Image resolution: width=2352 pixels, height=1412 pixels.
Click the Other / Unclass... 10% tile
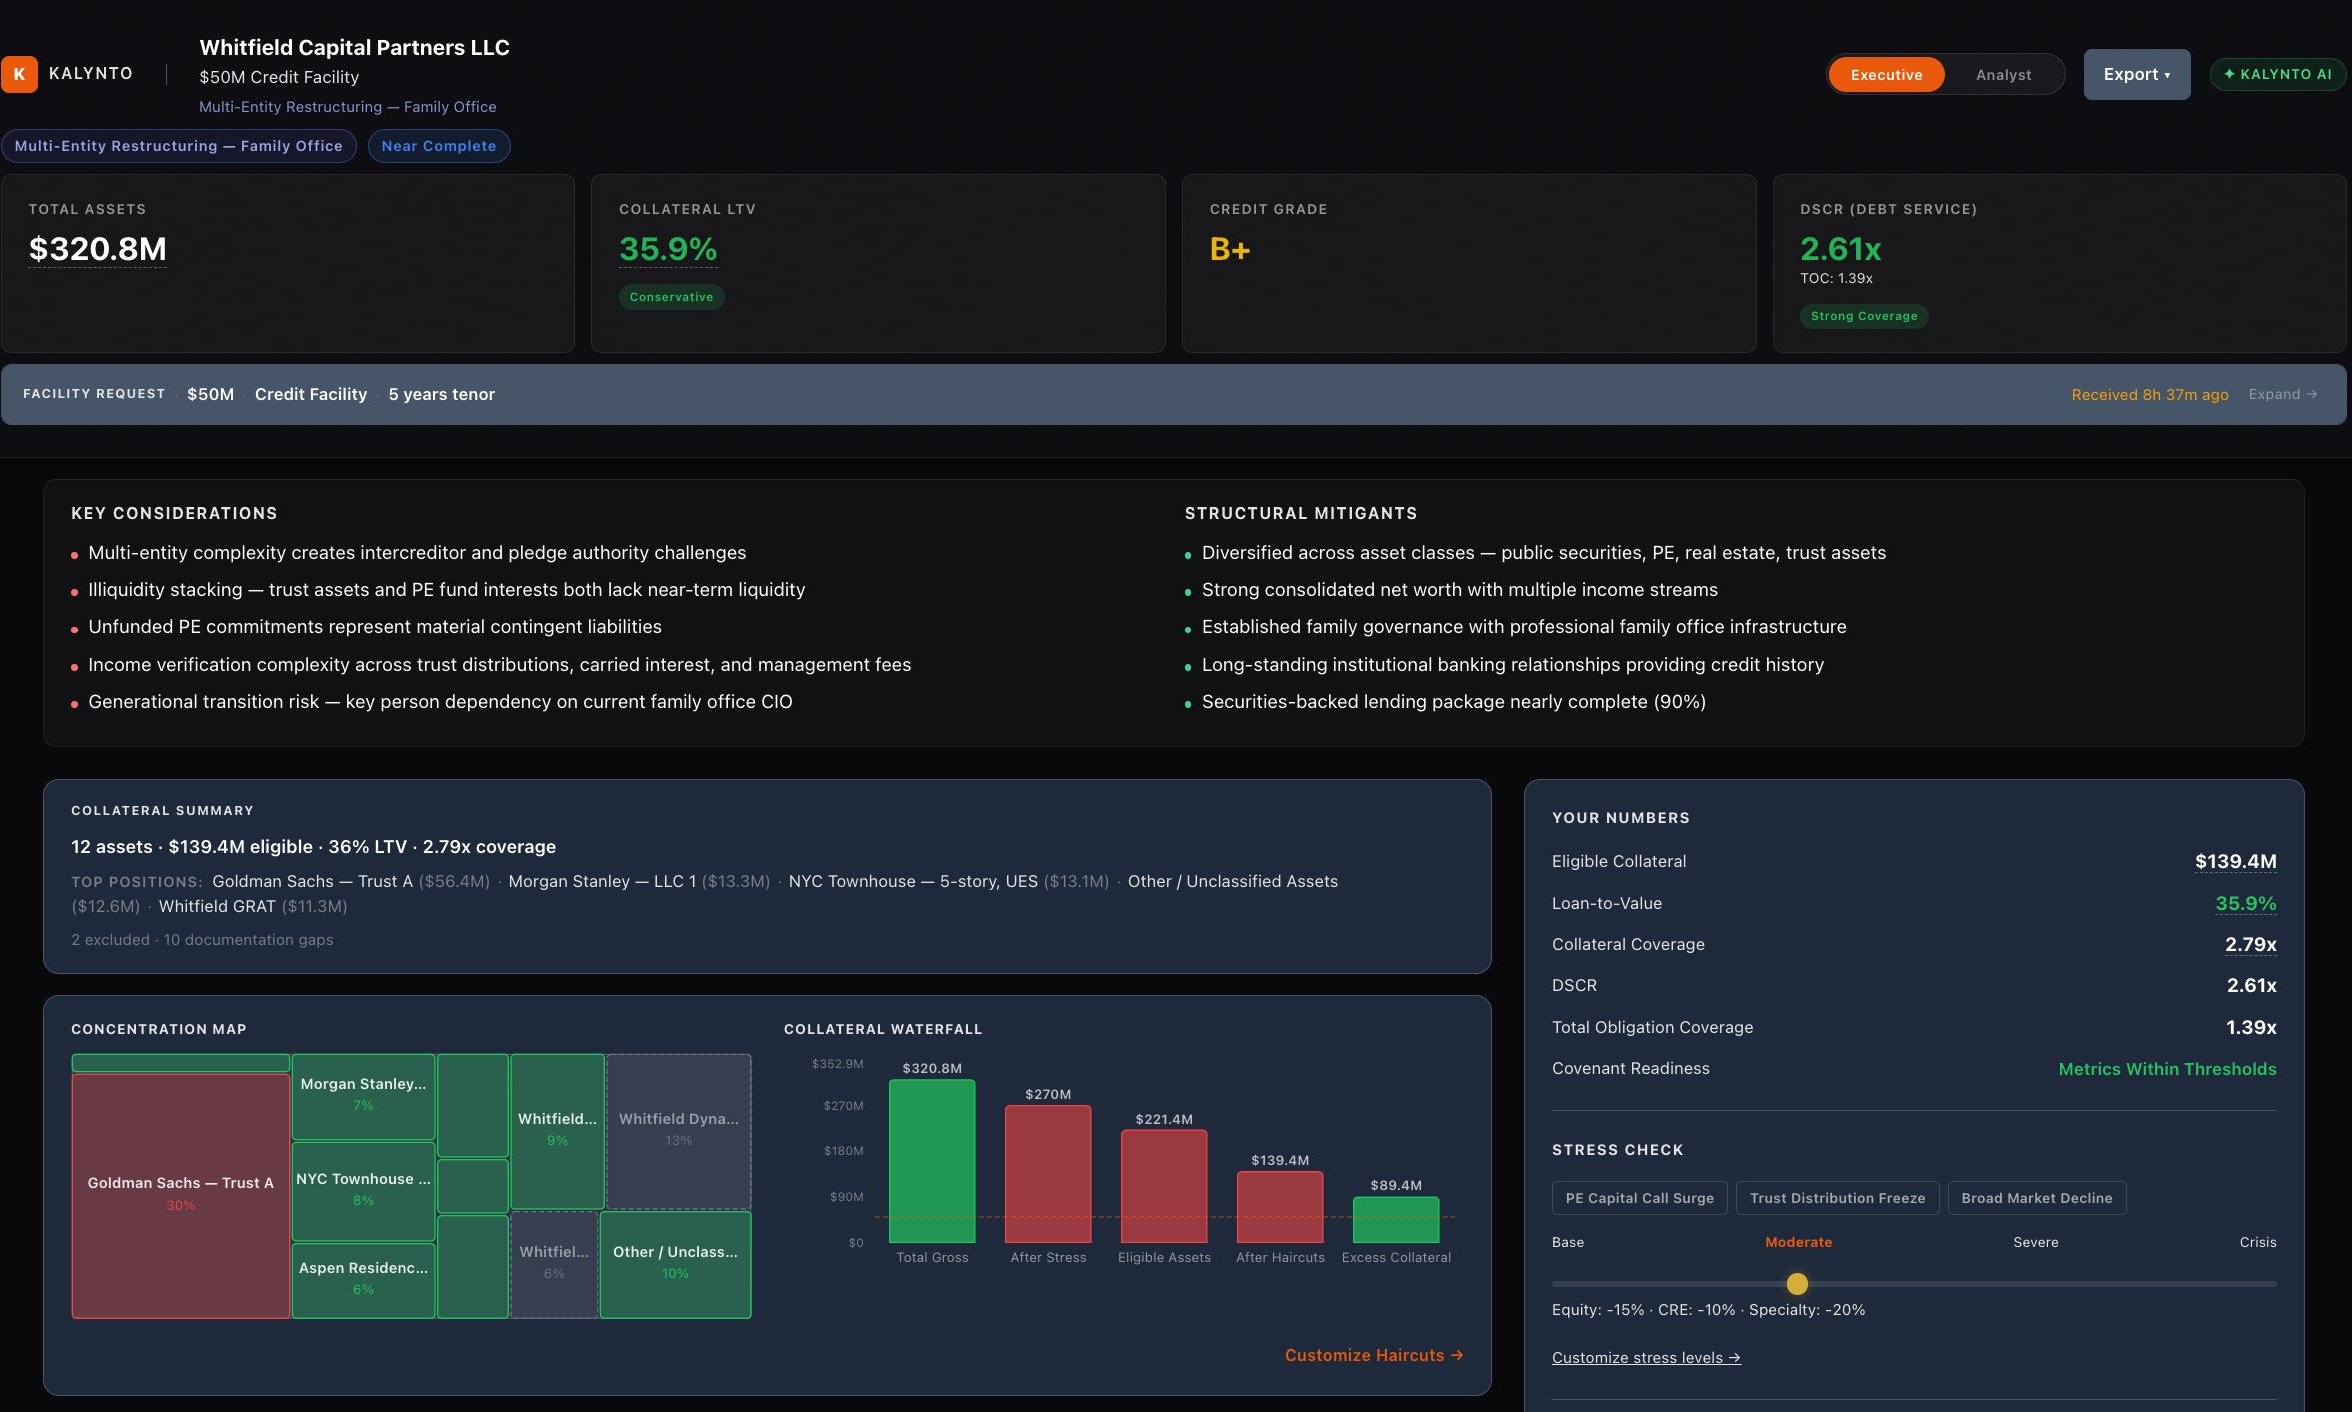pos(675,1264)
